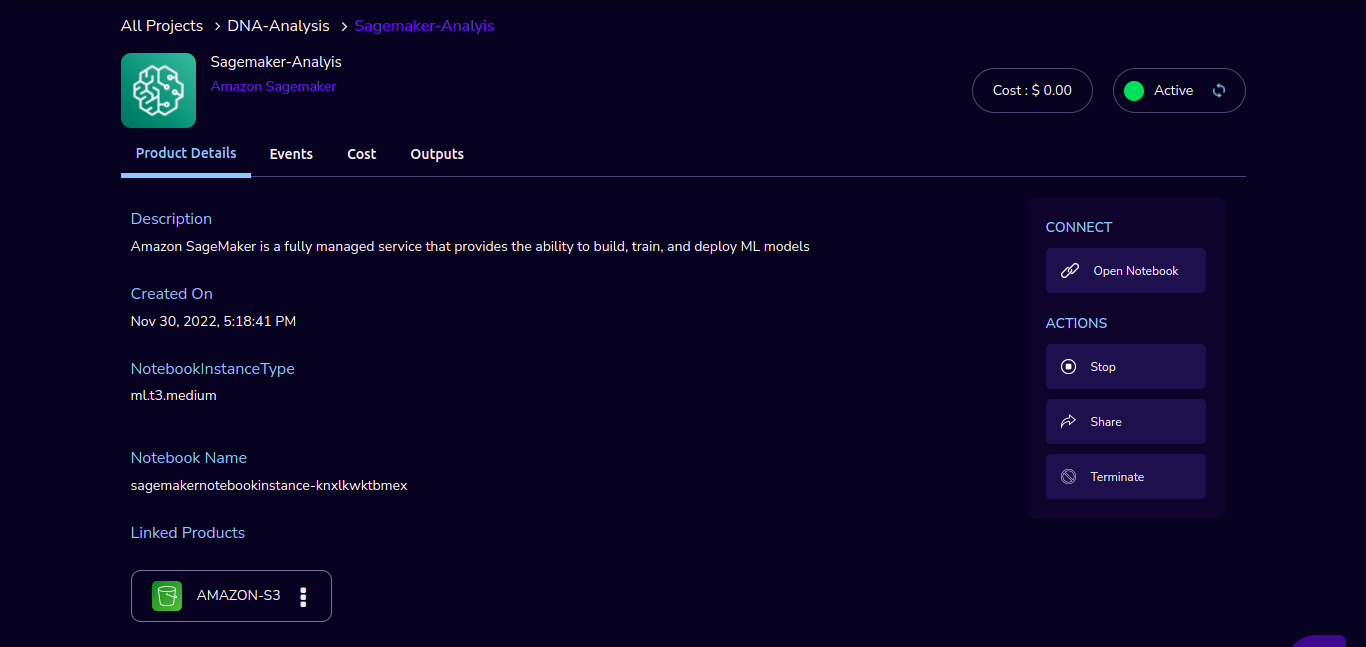Image resolution: width=1366 pixels, height=647 pixels.
Task: Click the ACTIONS section label
Action: click(x=1076, y=323)
